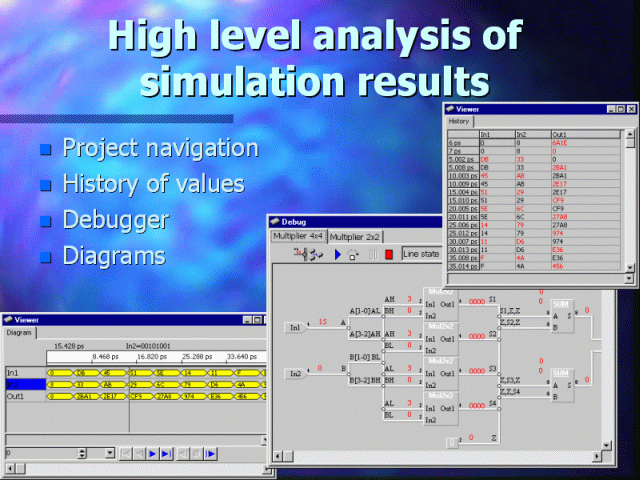
Task: Click the step-over icon in Debug toolbar
Action: point(354,255)
